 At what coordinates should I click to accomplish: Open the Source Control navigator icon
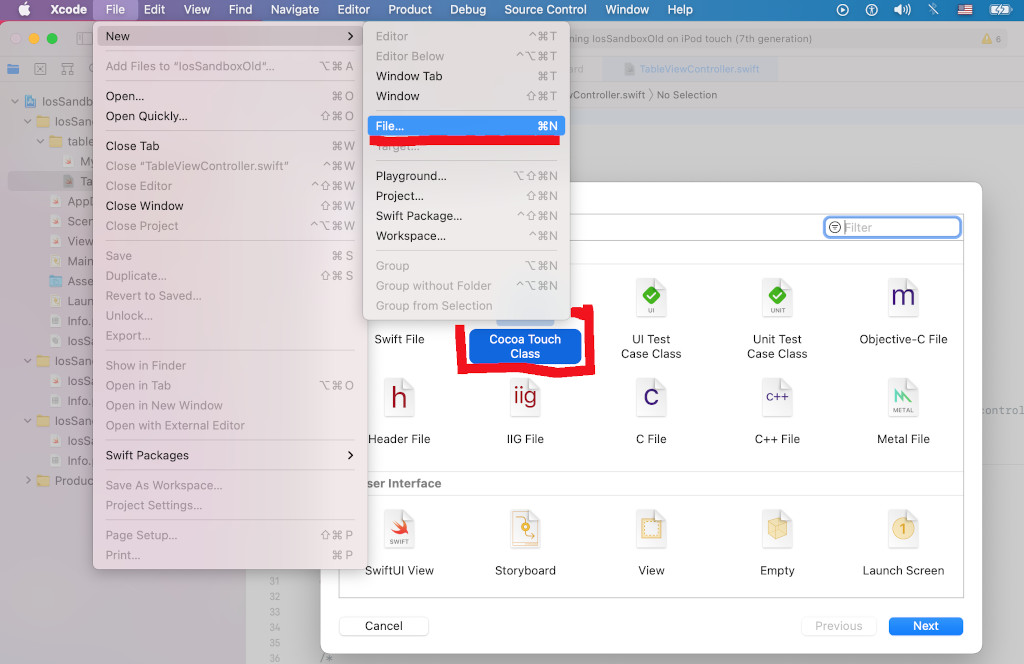tap(40, 69)
